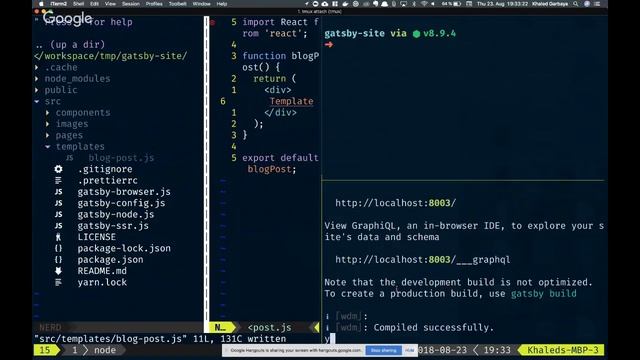The image size is (640, 360).
Task: Click the vim mode indicator 'N…' in statusline
Action: pos(220,327)
